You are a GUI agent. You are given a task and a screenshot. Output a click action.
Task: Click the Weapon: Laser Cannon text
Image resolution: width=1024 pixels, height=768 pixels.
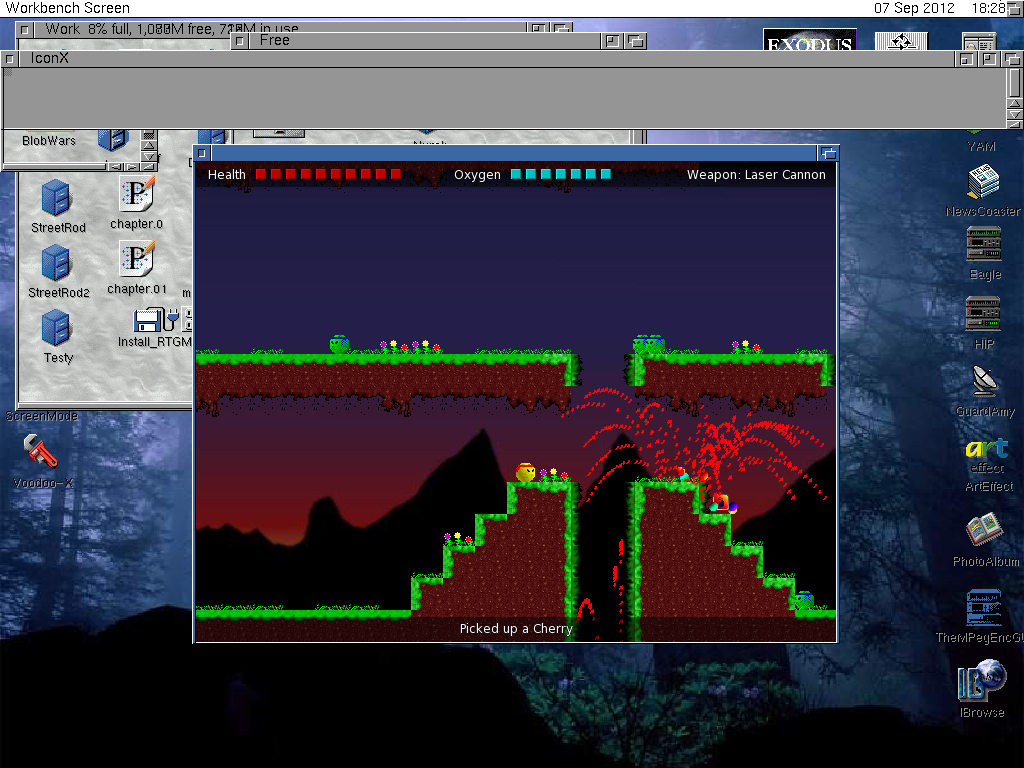(756, 174)
